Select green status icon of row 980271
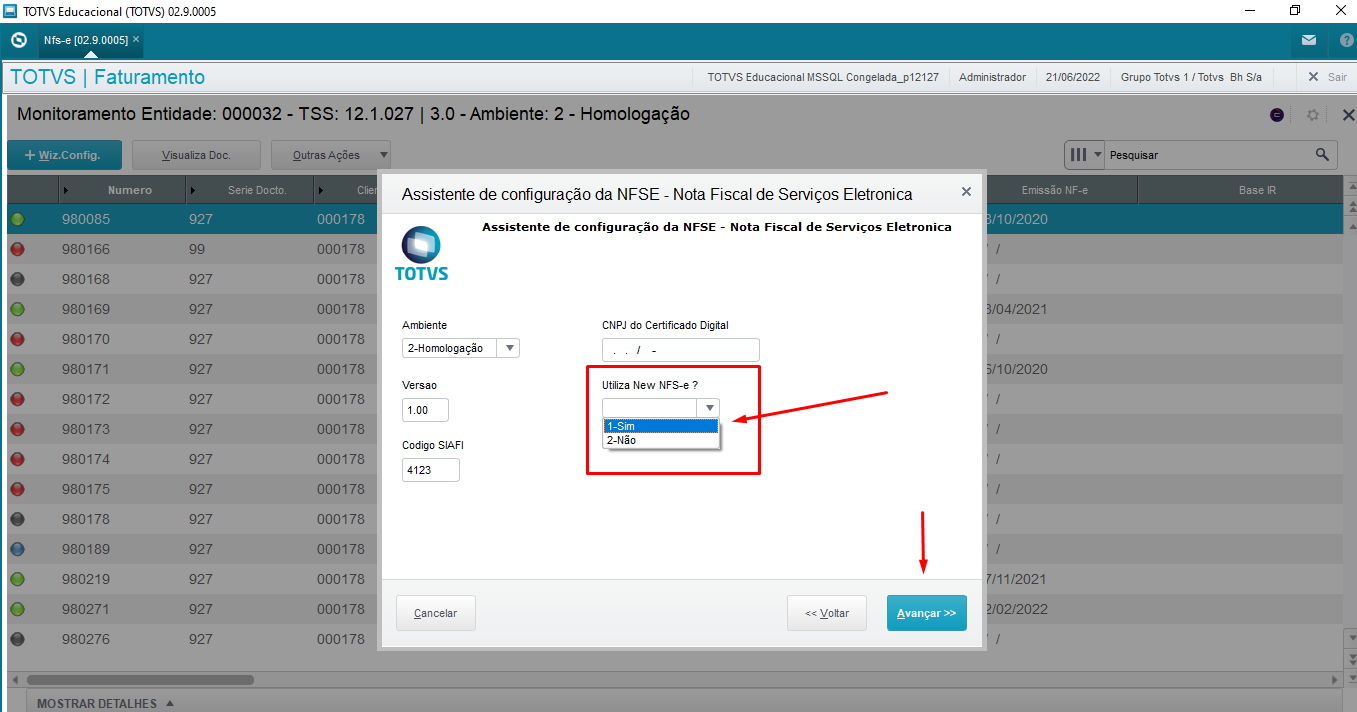 coord(18,609)
